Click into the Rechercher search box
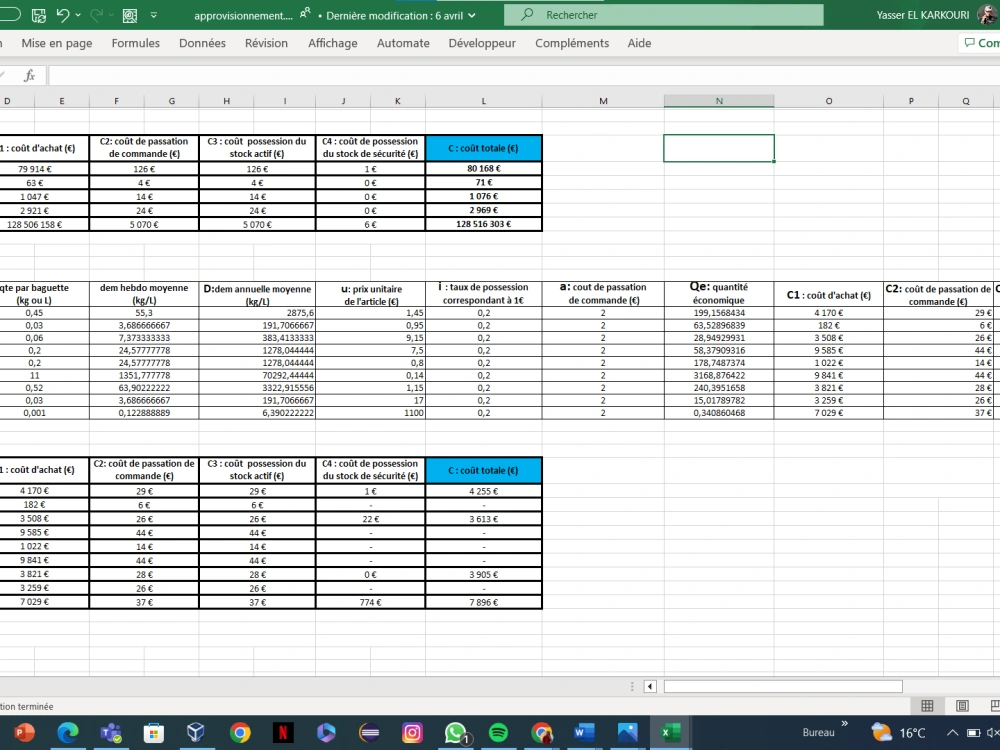 tap(663, 15)
